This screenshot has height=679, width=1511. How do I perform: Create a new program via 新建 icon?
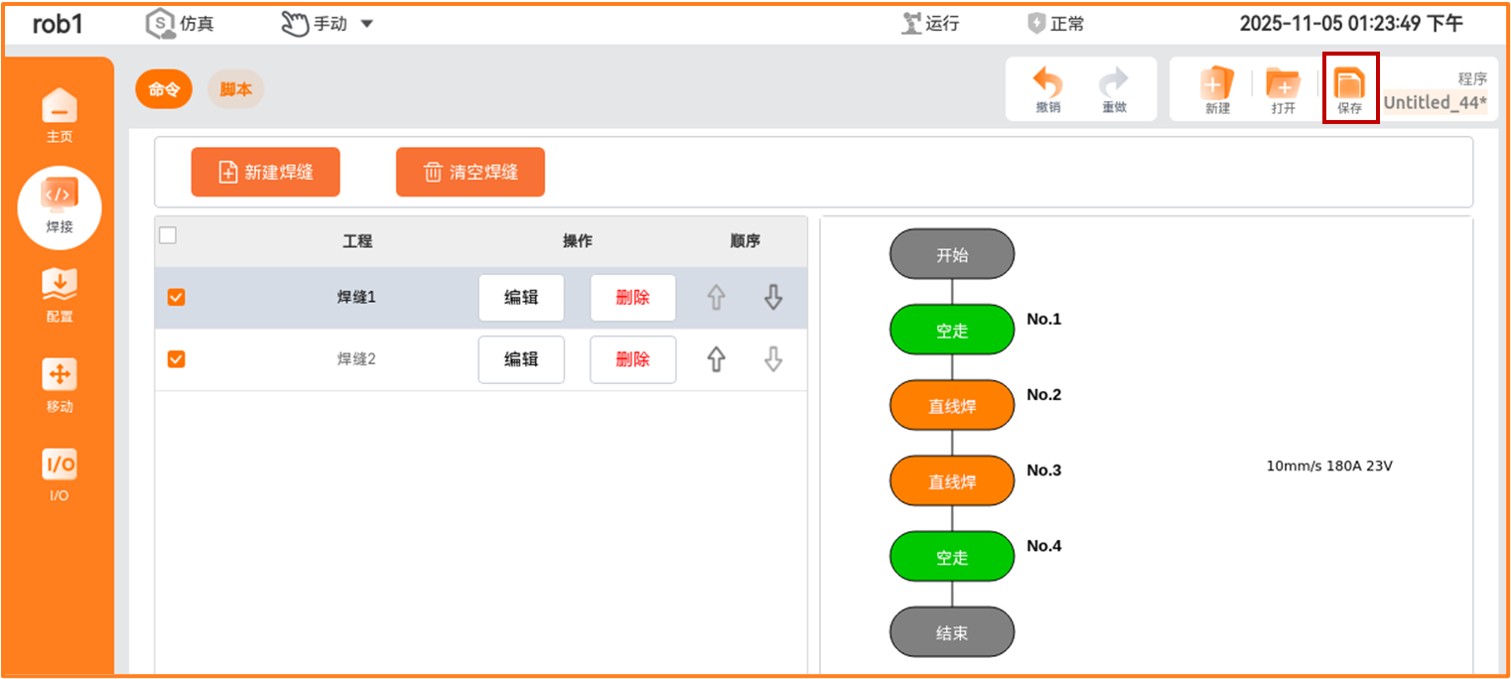pyautogui.click(x=1217, y=88)
